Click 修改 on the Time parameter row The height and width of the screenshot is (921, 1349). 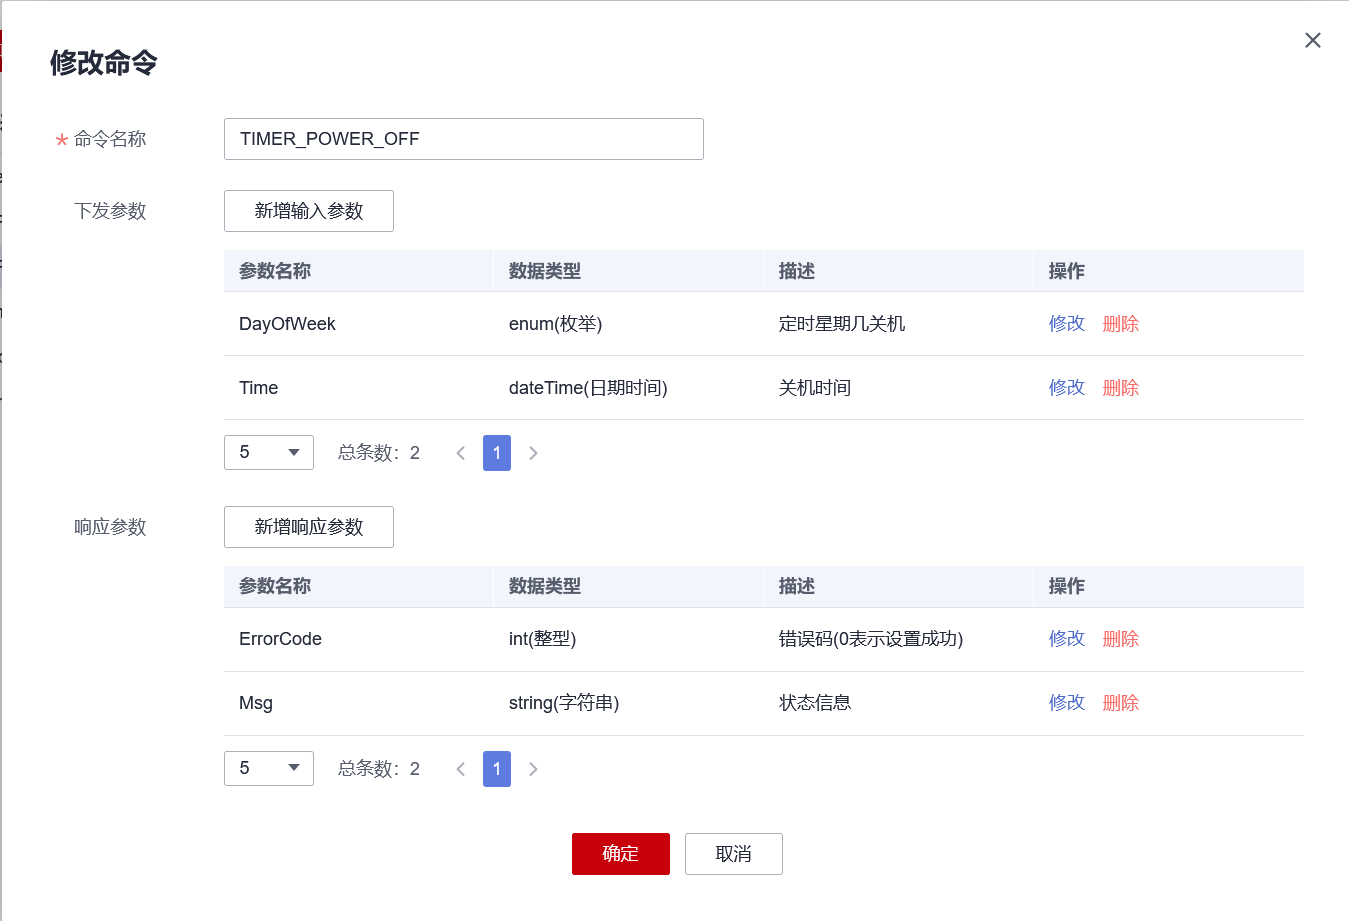coord(1066,387)
